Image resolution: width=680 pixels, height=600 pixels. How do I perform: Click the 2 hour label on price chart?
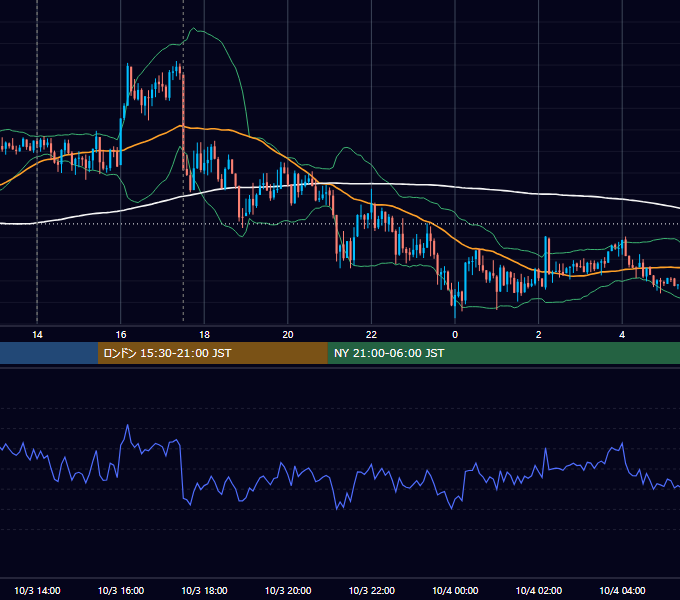[539, 335]
